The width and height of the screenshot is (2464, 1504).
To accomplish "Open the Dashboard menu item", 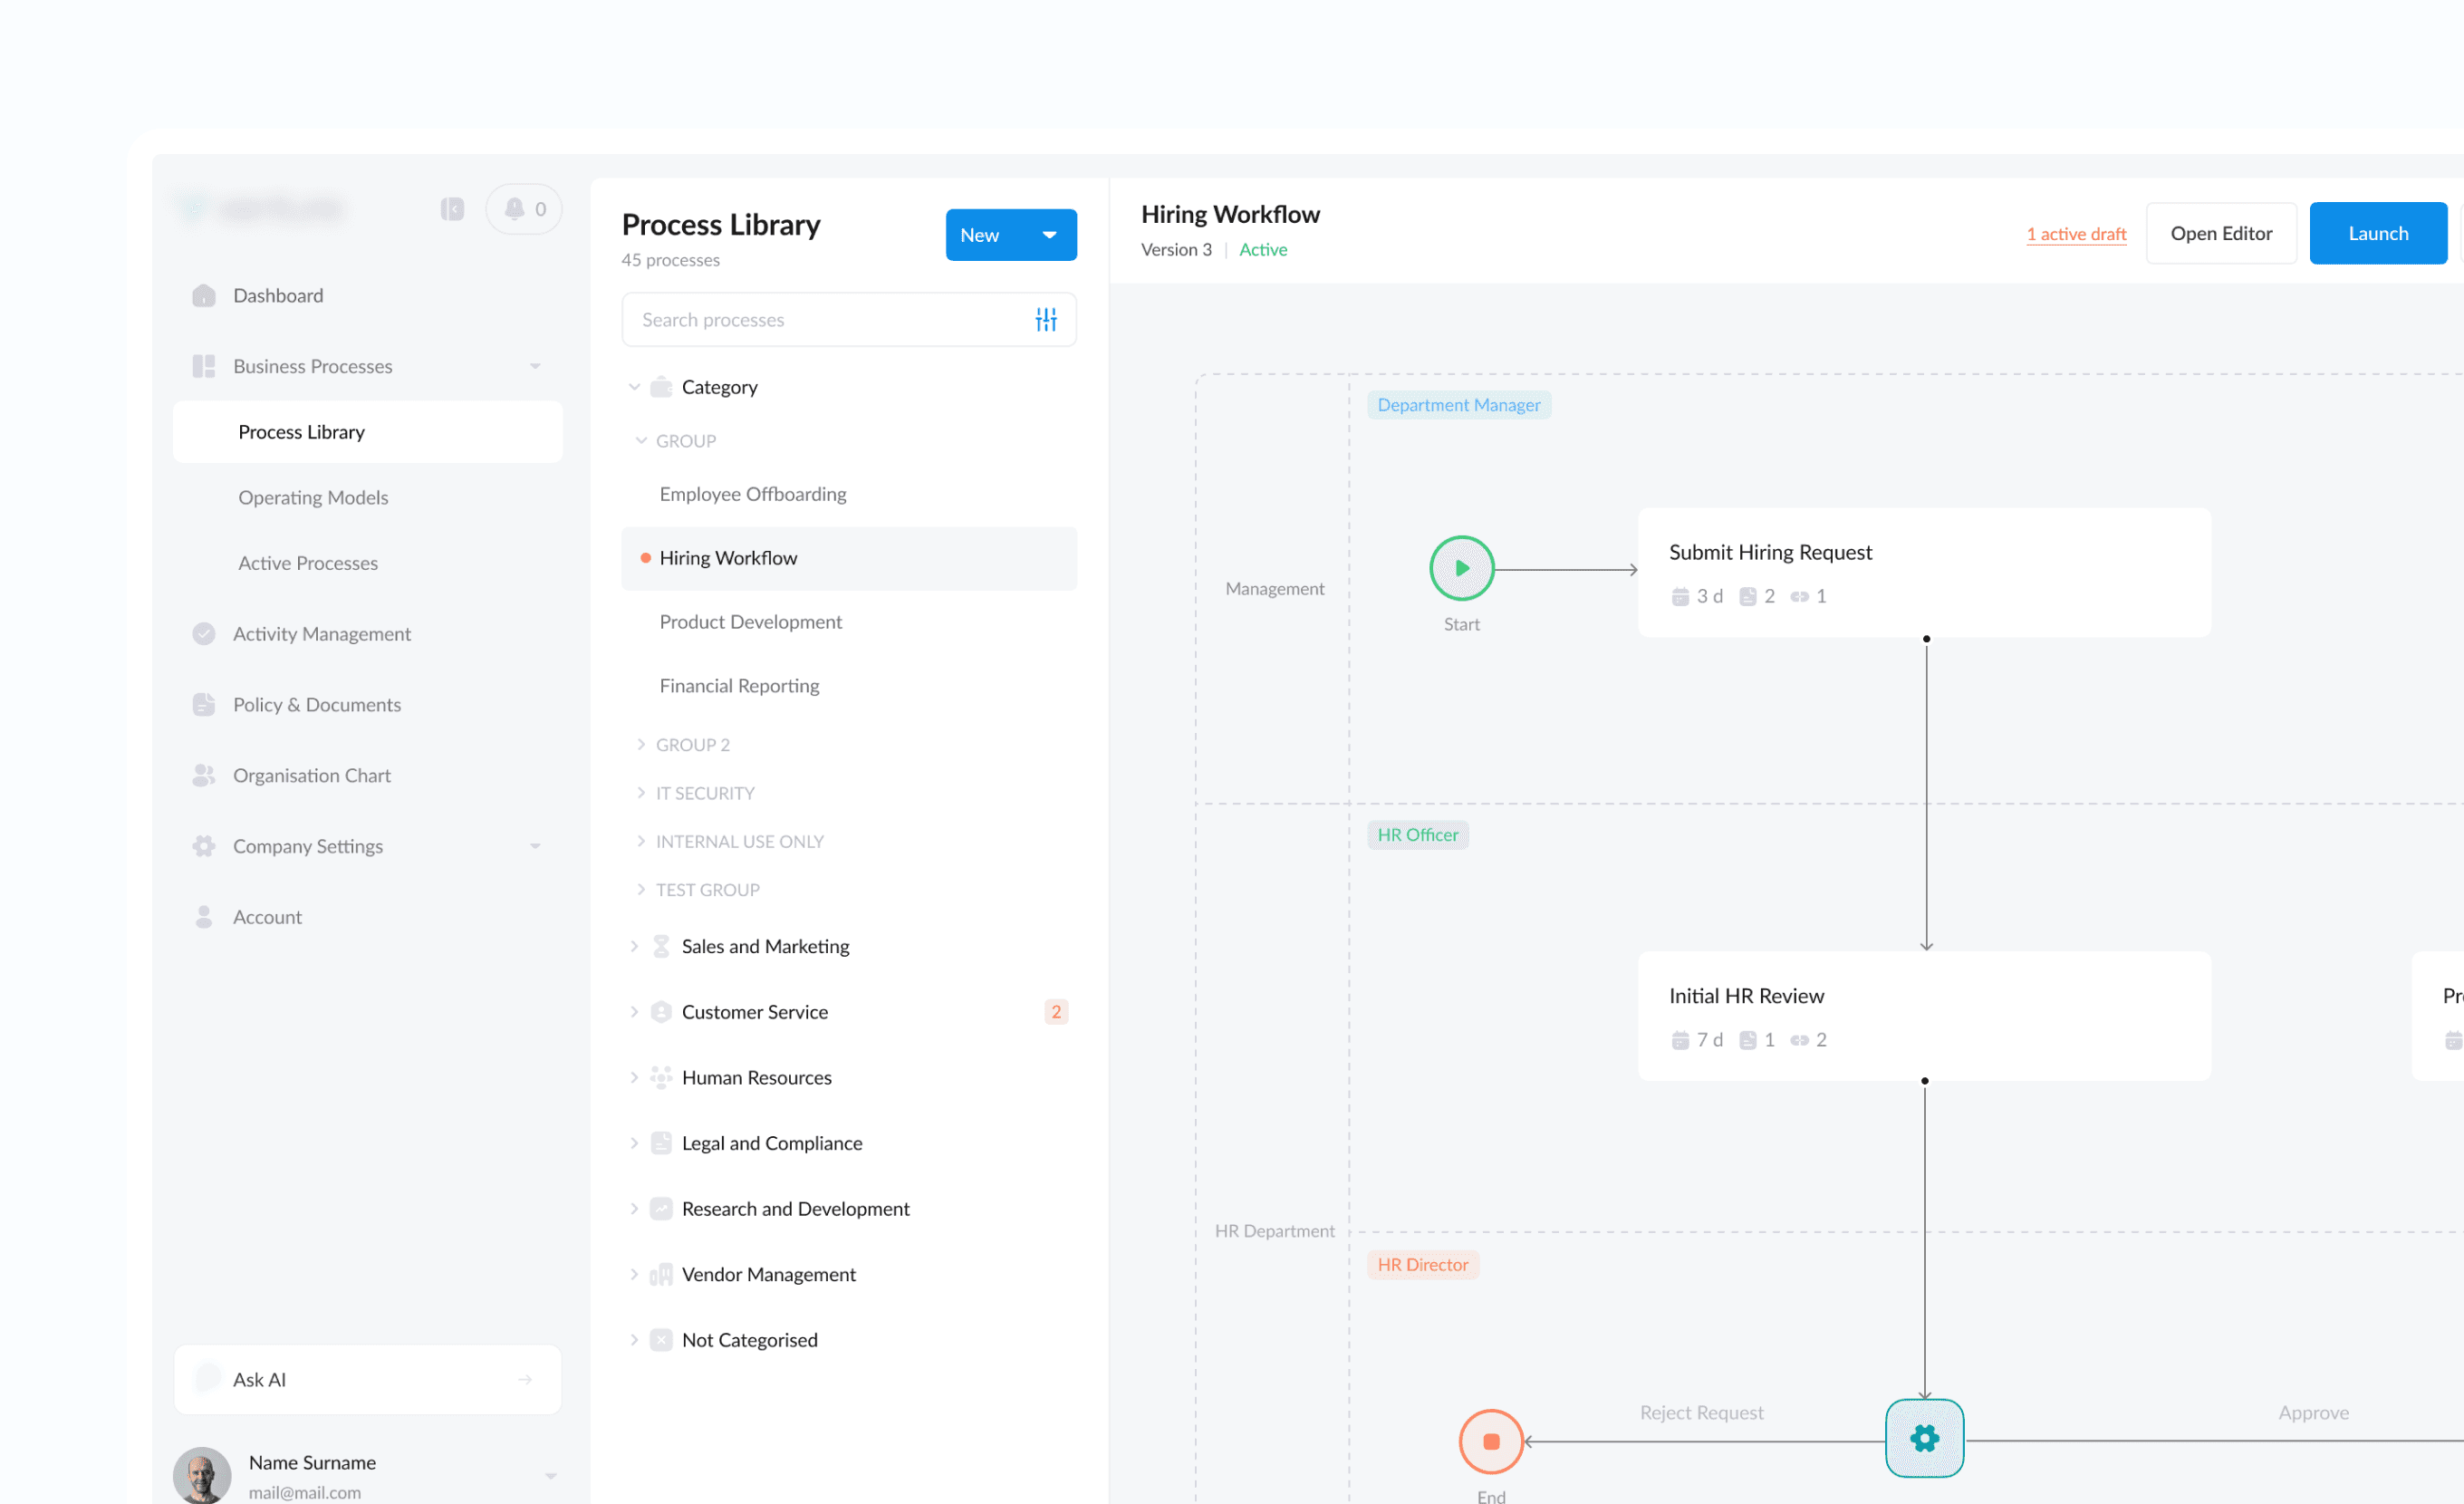I will [368, 296].
